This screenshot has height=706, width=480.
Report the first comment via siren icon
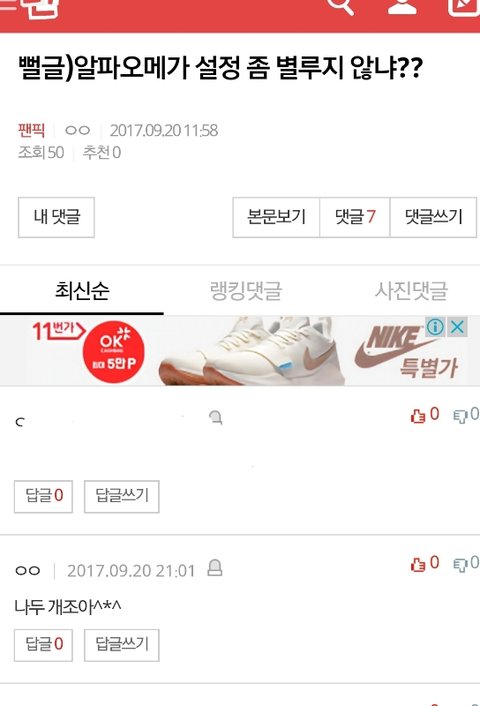point(216,418)
